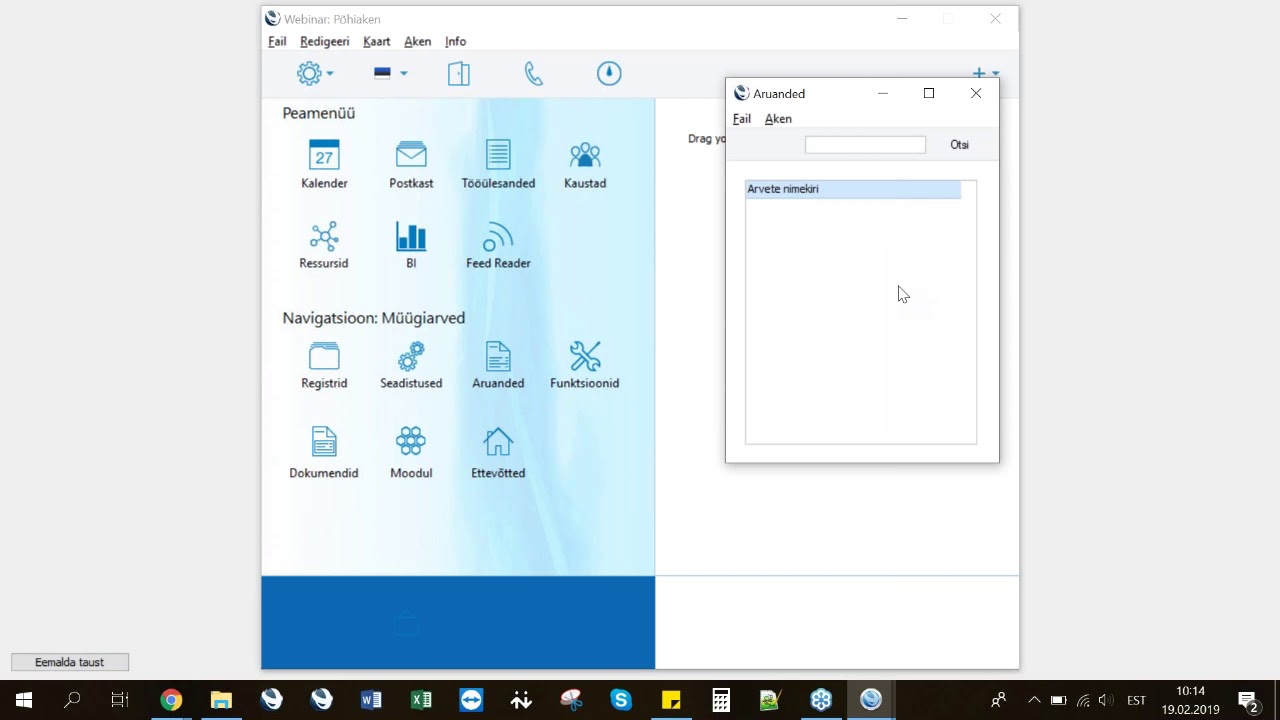Open the Aken menu in main window

[418, 41]
